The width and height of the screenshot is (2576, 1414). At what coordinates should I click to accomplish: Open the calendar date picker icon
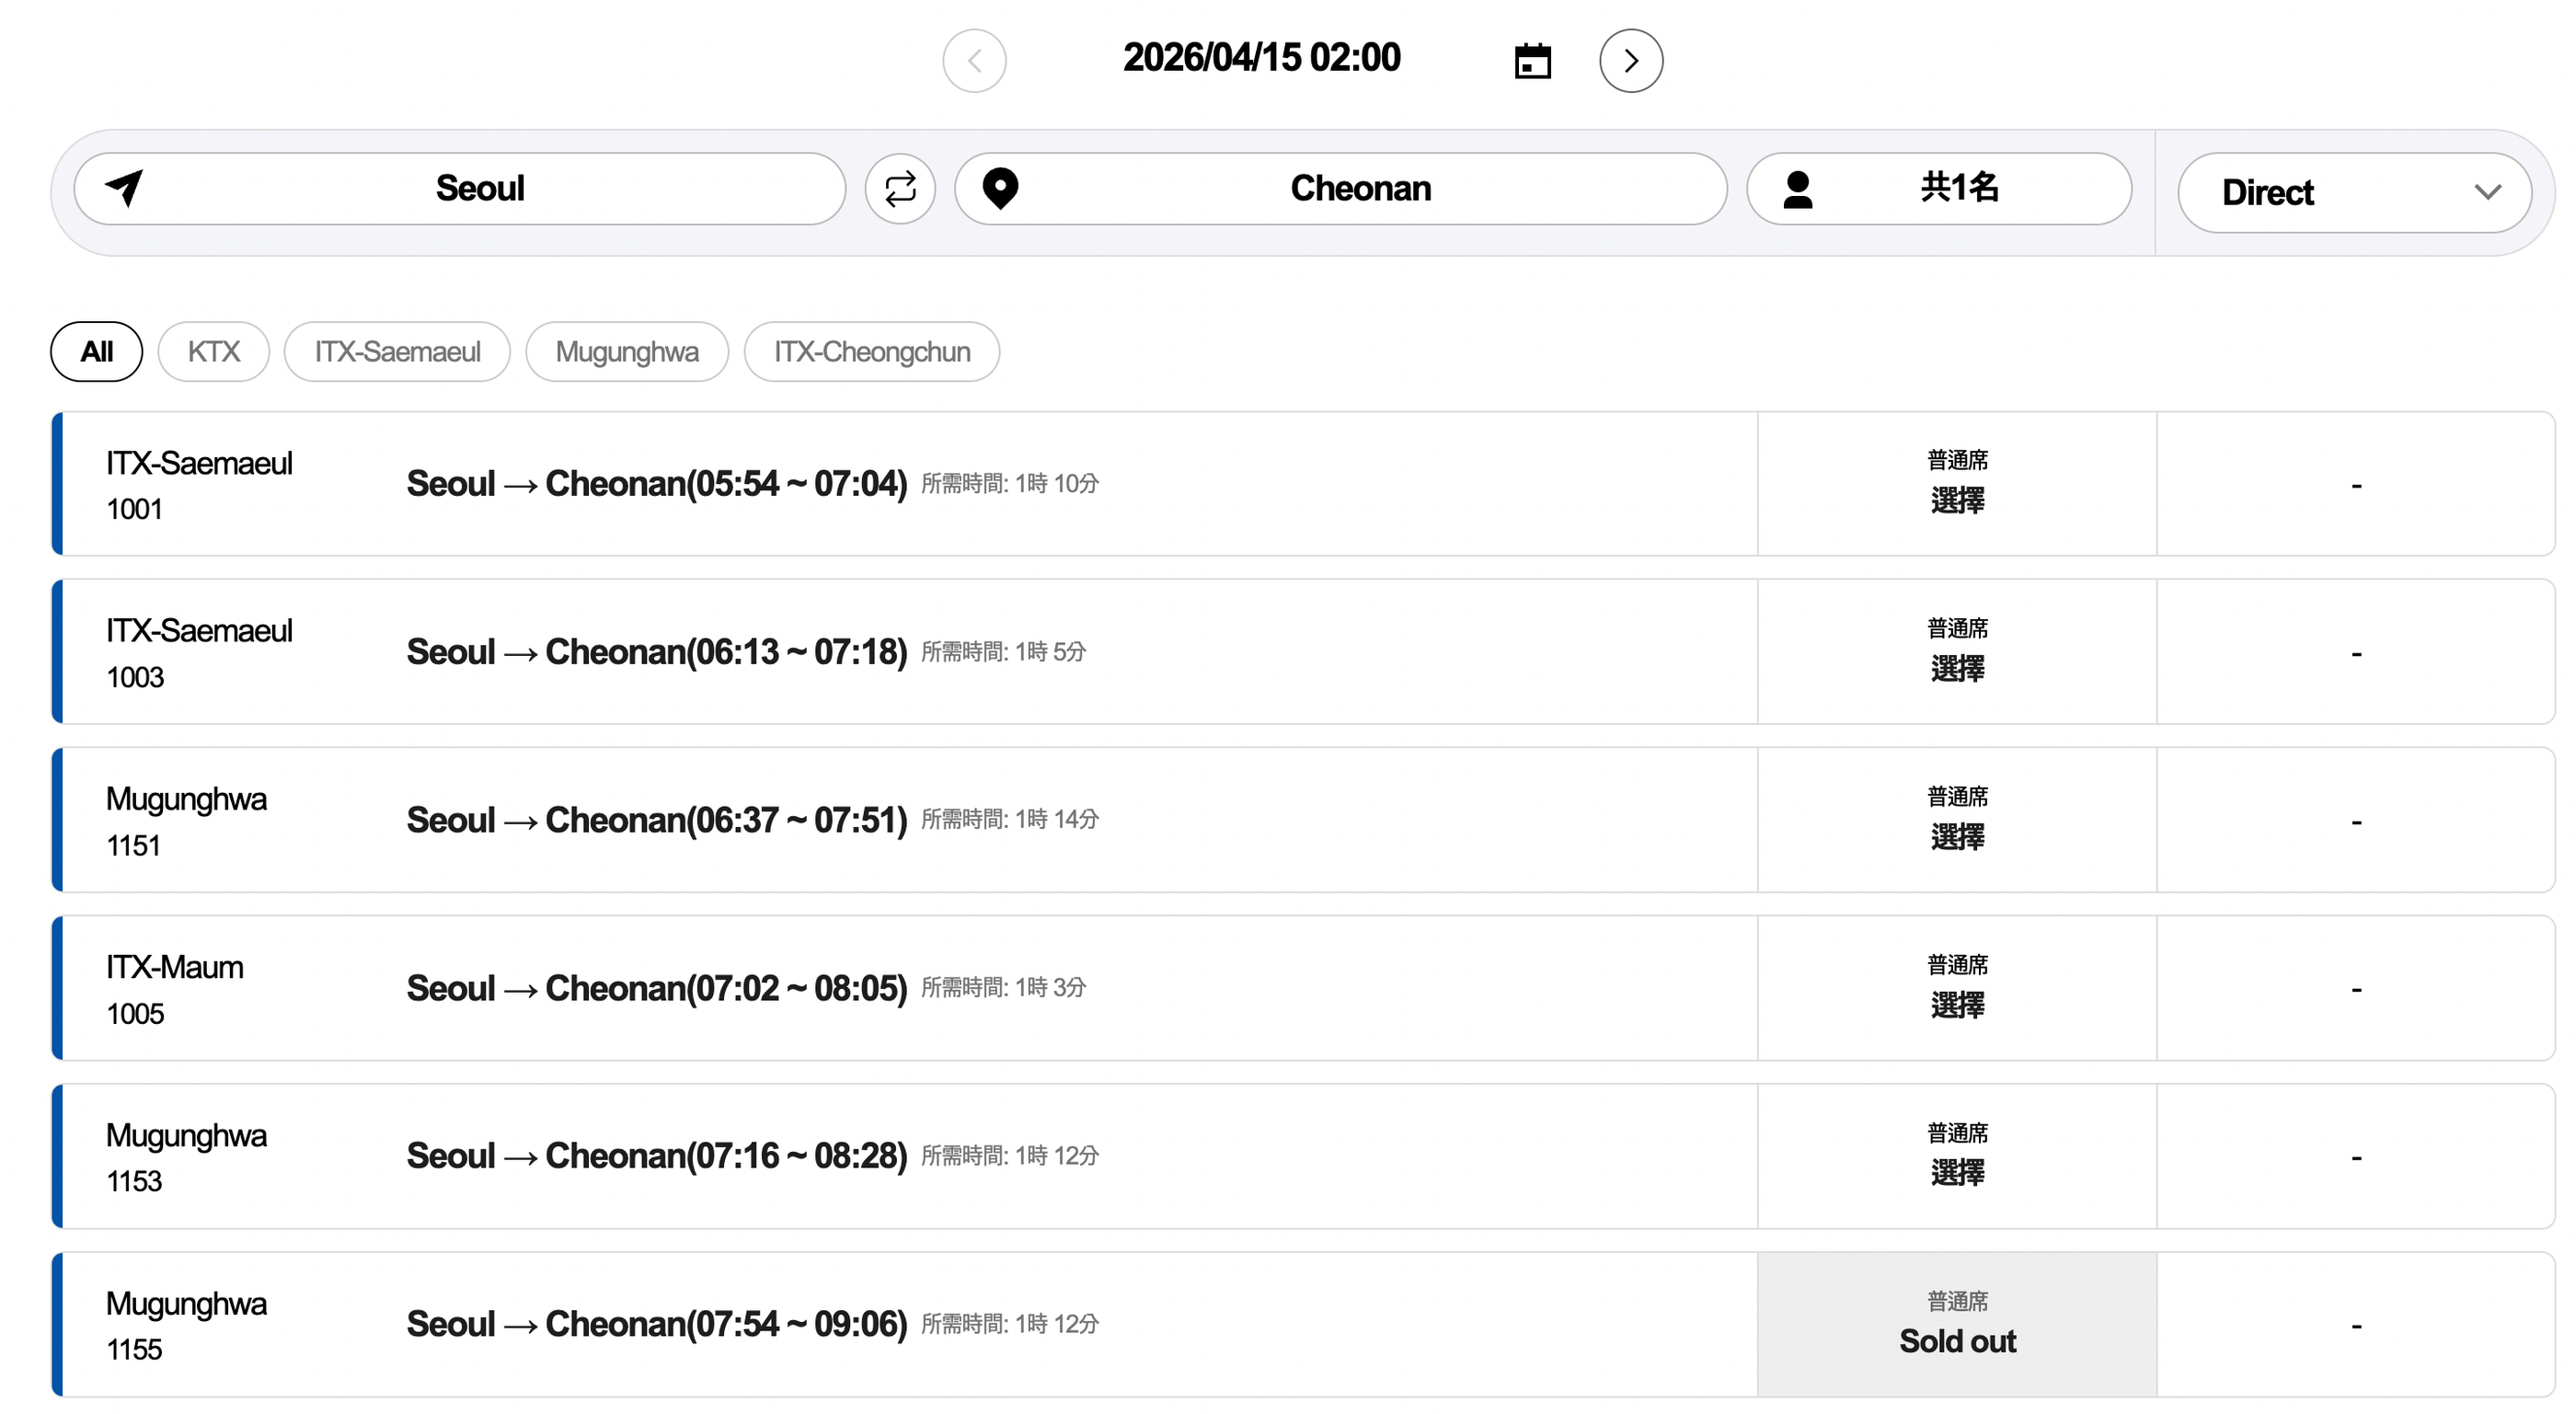click(x=1532, y=61)
